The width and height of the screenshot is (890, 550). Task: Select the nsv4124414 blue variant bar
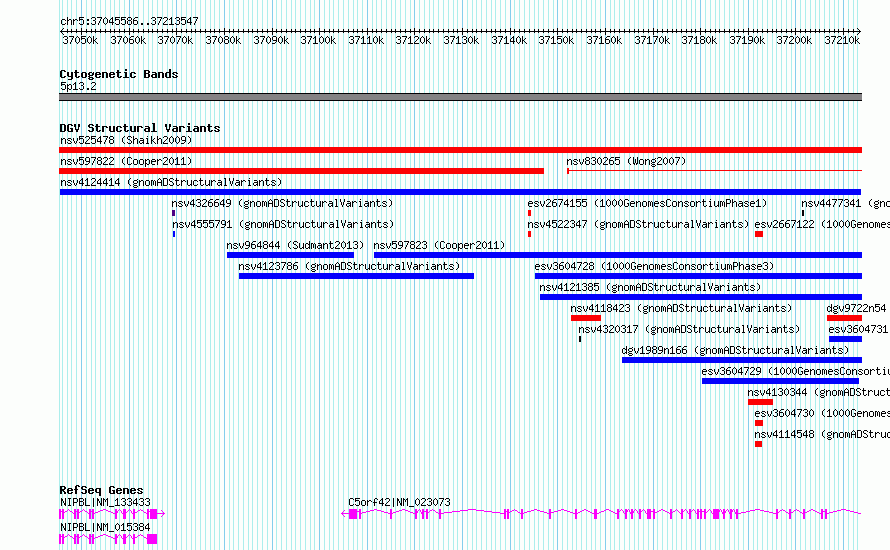pos(460,192)
